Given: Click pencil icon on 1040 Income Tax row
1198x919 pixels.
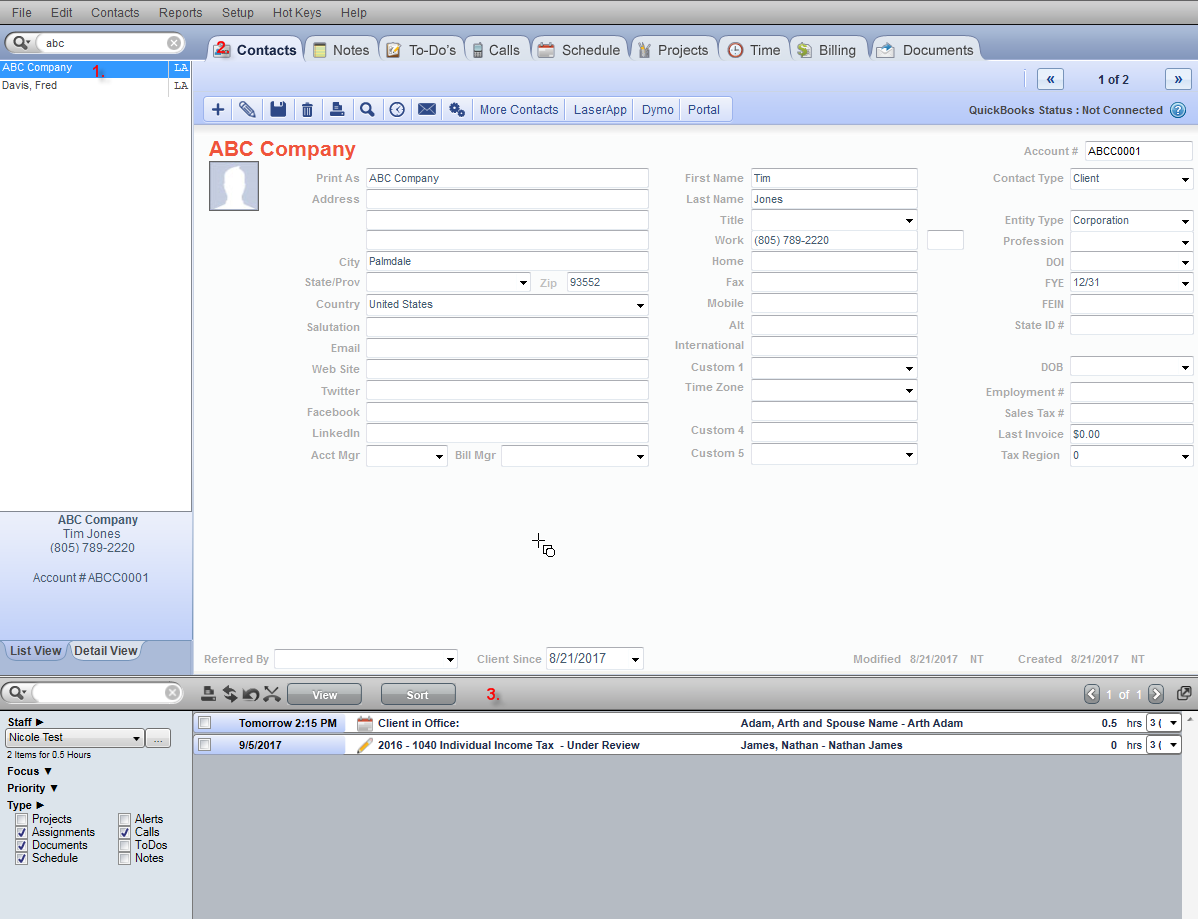Looking at the screenshot, I should click(365, 745).
